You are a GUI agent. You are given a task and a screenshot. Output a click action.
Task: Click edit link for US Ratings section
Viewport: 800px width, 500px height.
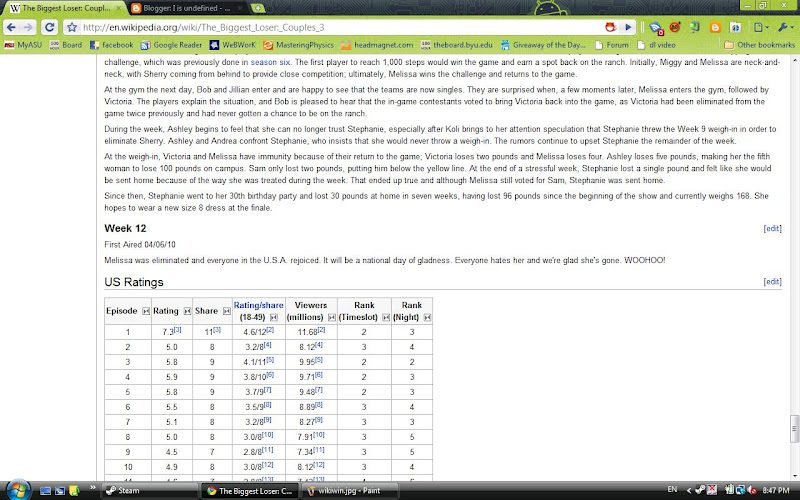pyautogui.click(x=772, y=282)
